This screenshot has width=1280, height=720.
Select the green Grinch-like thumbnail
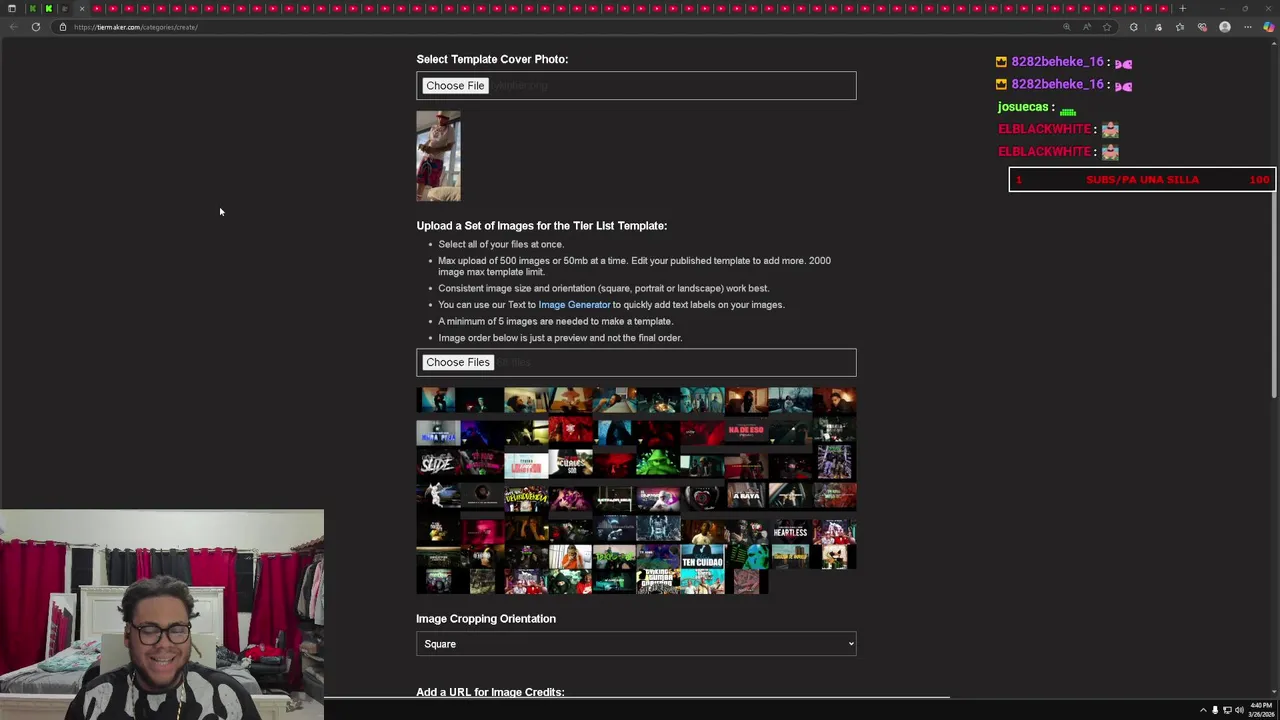coord(658,463)
